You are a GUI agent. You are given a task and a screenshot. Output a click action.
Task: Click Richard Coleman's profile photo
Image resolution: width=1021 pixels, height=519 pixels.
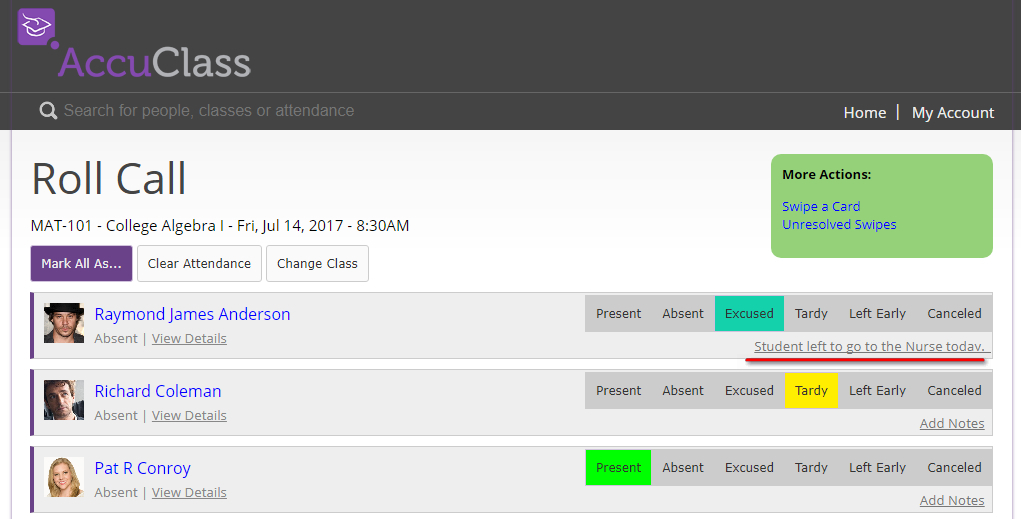click(x=64, y=400)
